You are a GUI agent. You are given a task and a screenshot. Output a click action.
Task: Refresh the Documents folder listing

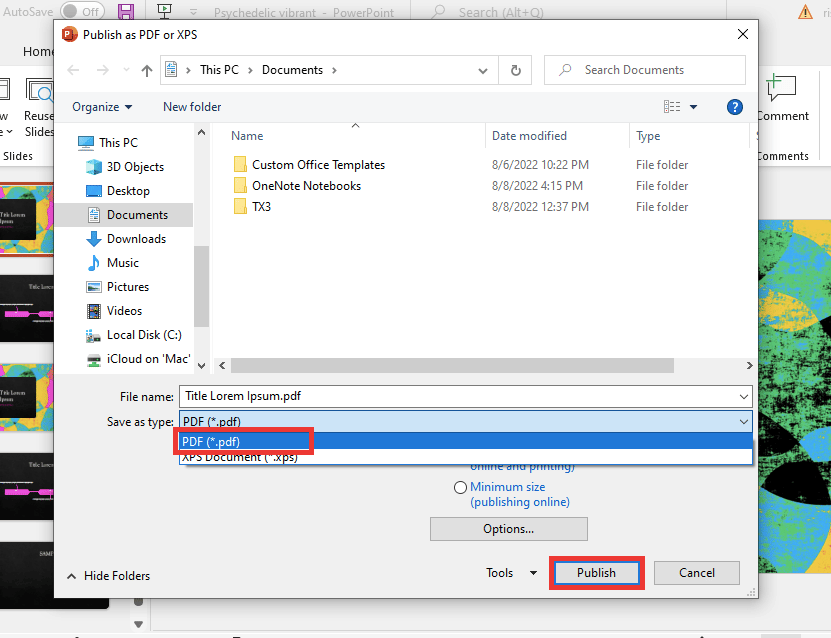515,70
